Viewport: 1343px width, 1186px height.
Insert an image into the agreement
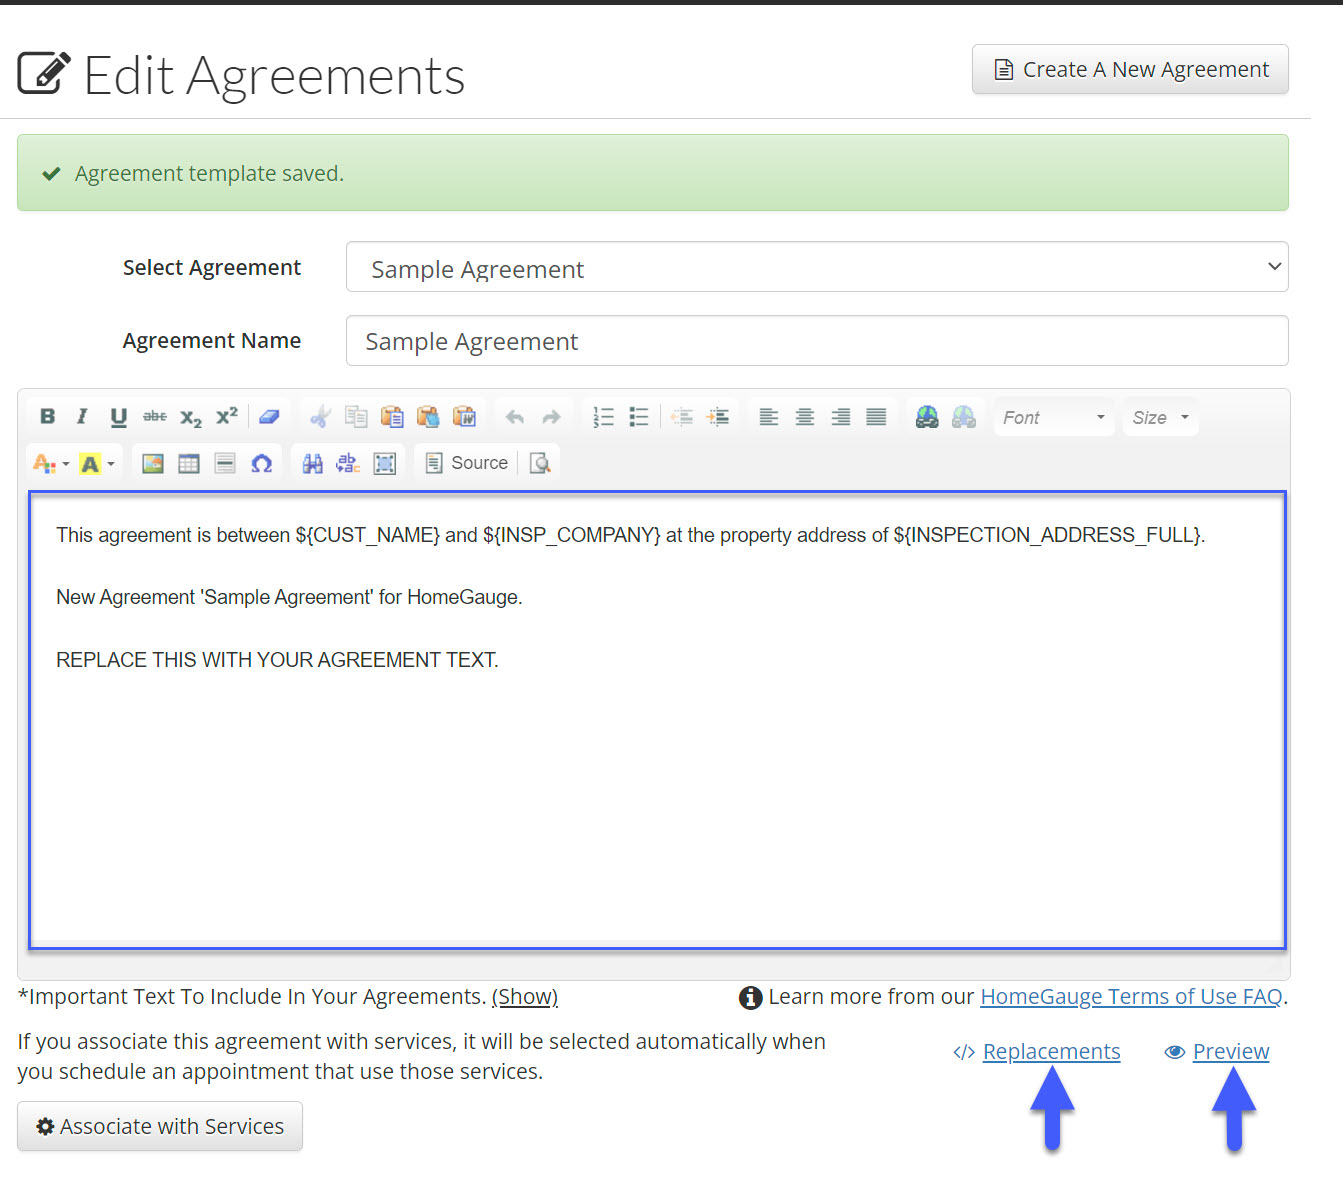coord(152,462)
